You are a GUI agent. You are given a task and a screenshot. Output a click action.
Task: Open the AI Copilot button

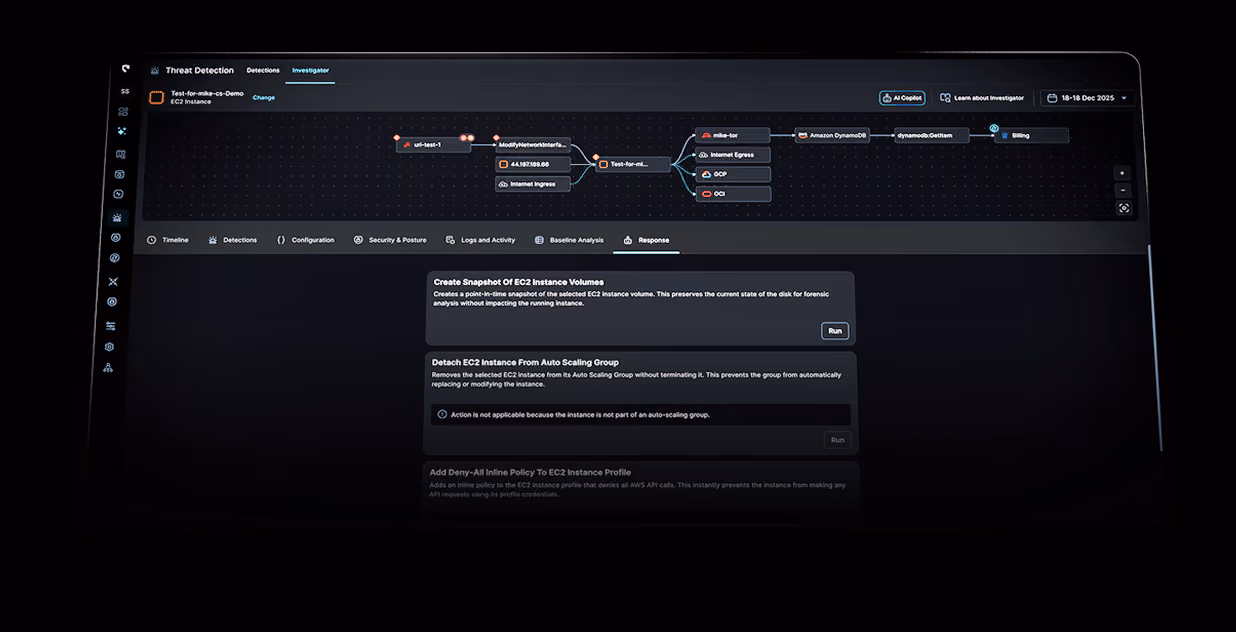tap(902, 98)
